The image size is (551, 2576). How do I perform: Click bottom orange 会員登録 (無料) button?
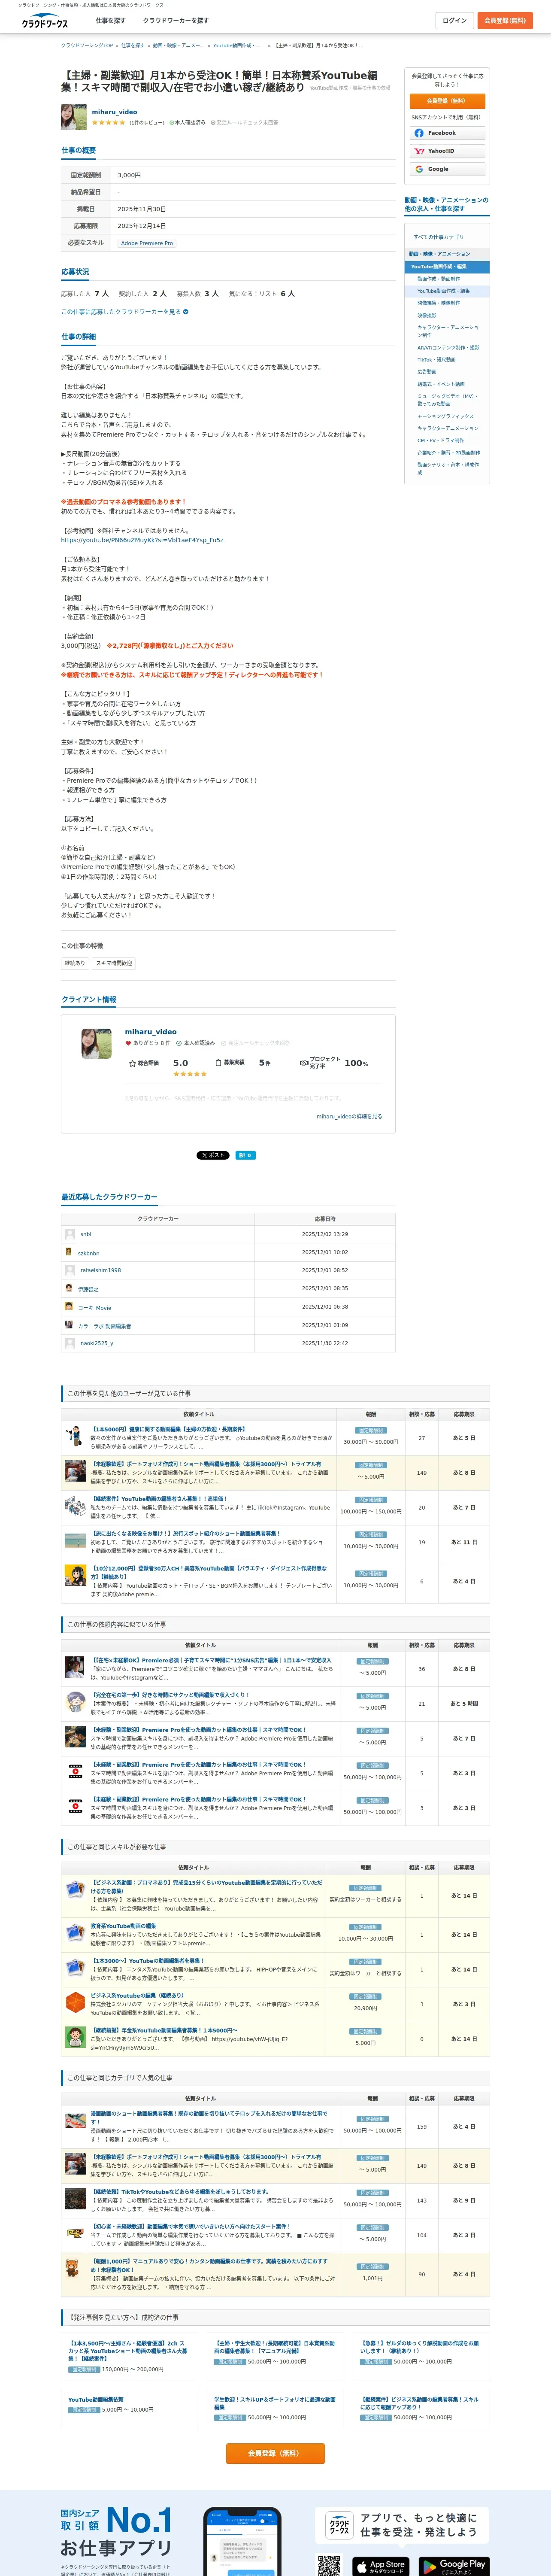pyautogui.click(x=275, y=2453)
